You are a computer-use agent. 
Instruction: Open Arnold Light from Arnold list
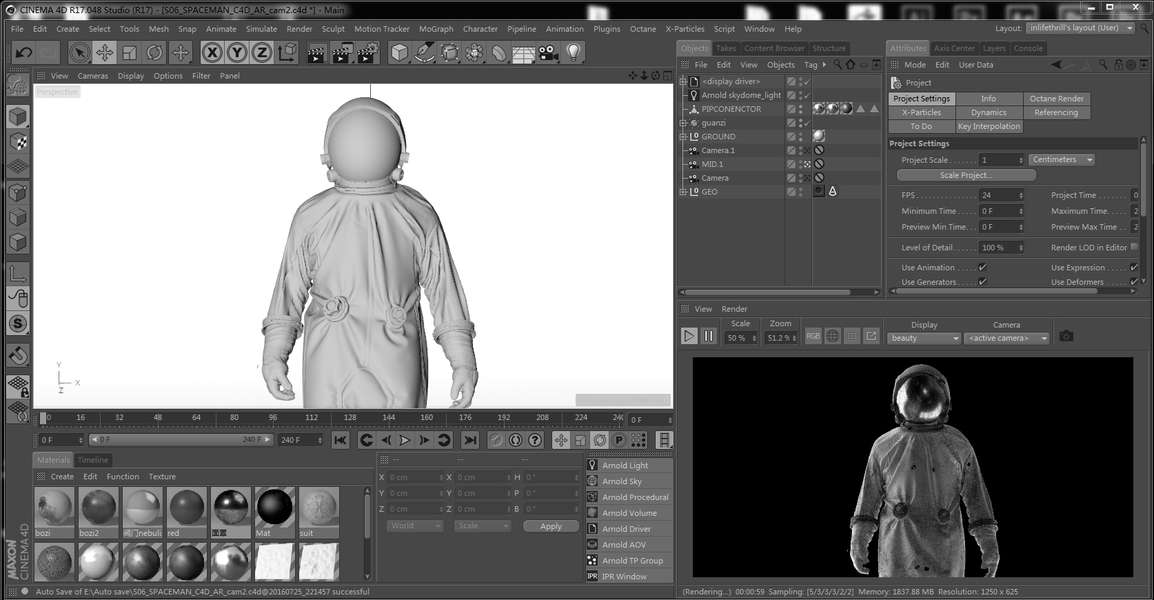(629, 465)
